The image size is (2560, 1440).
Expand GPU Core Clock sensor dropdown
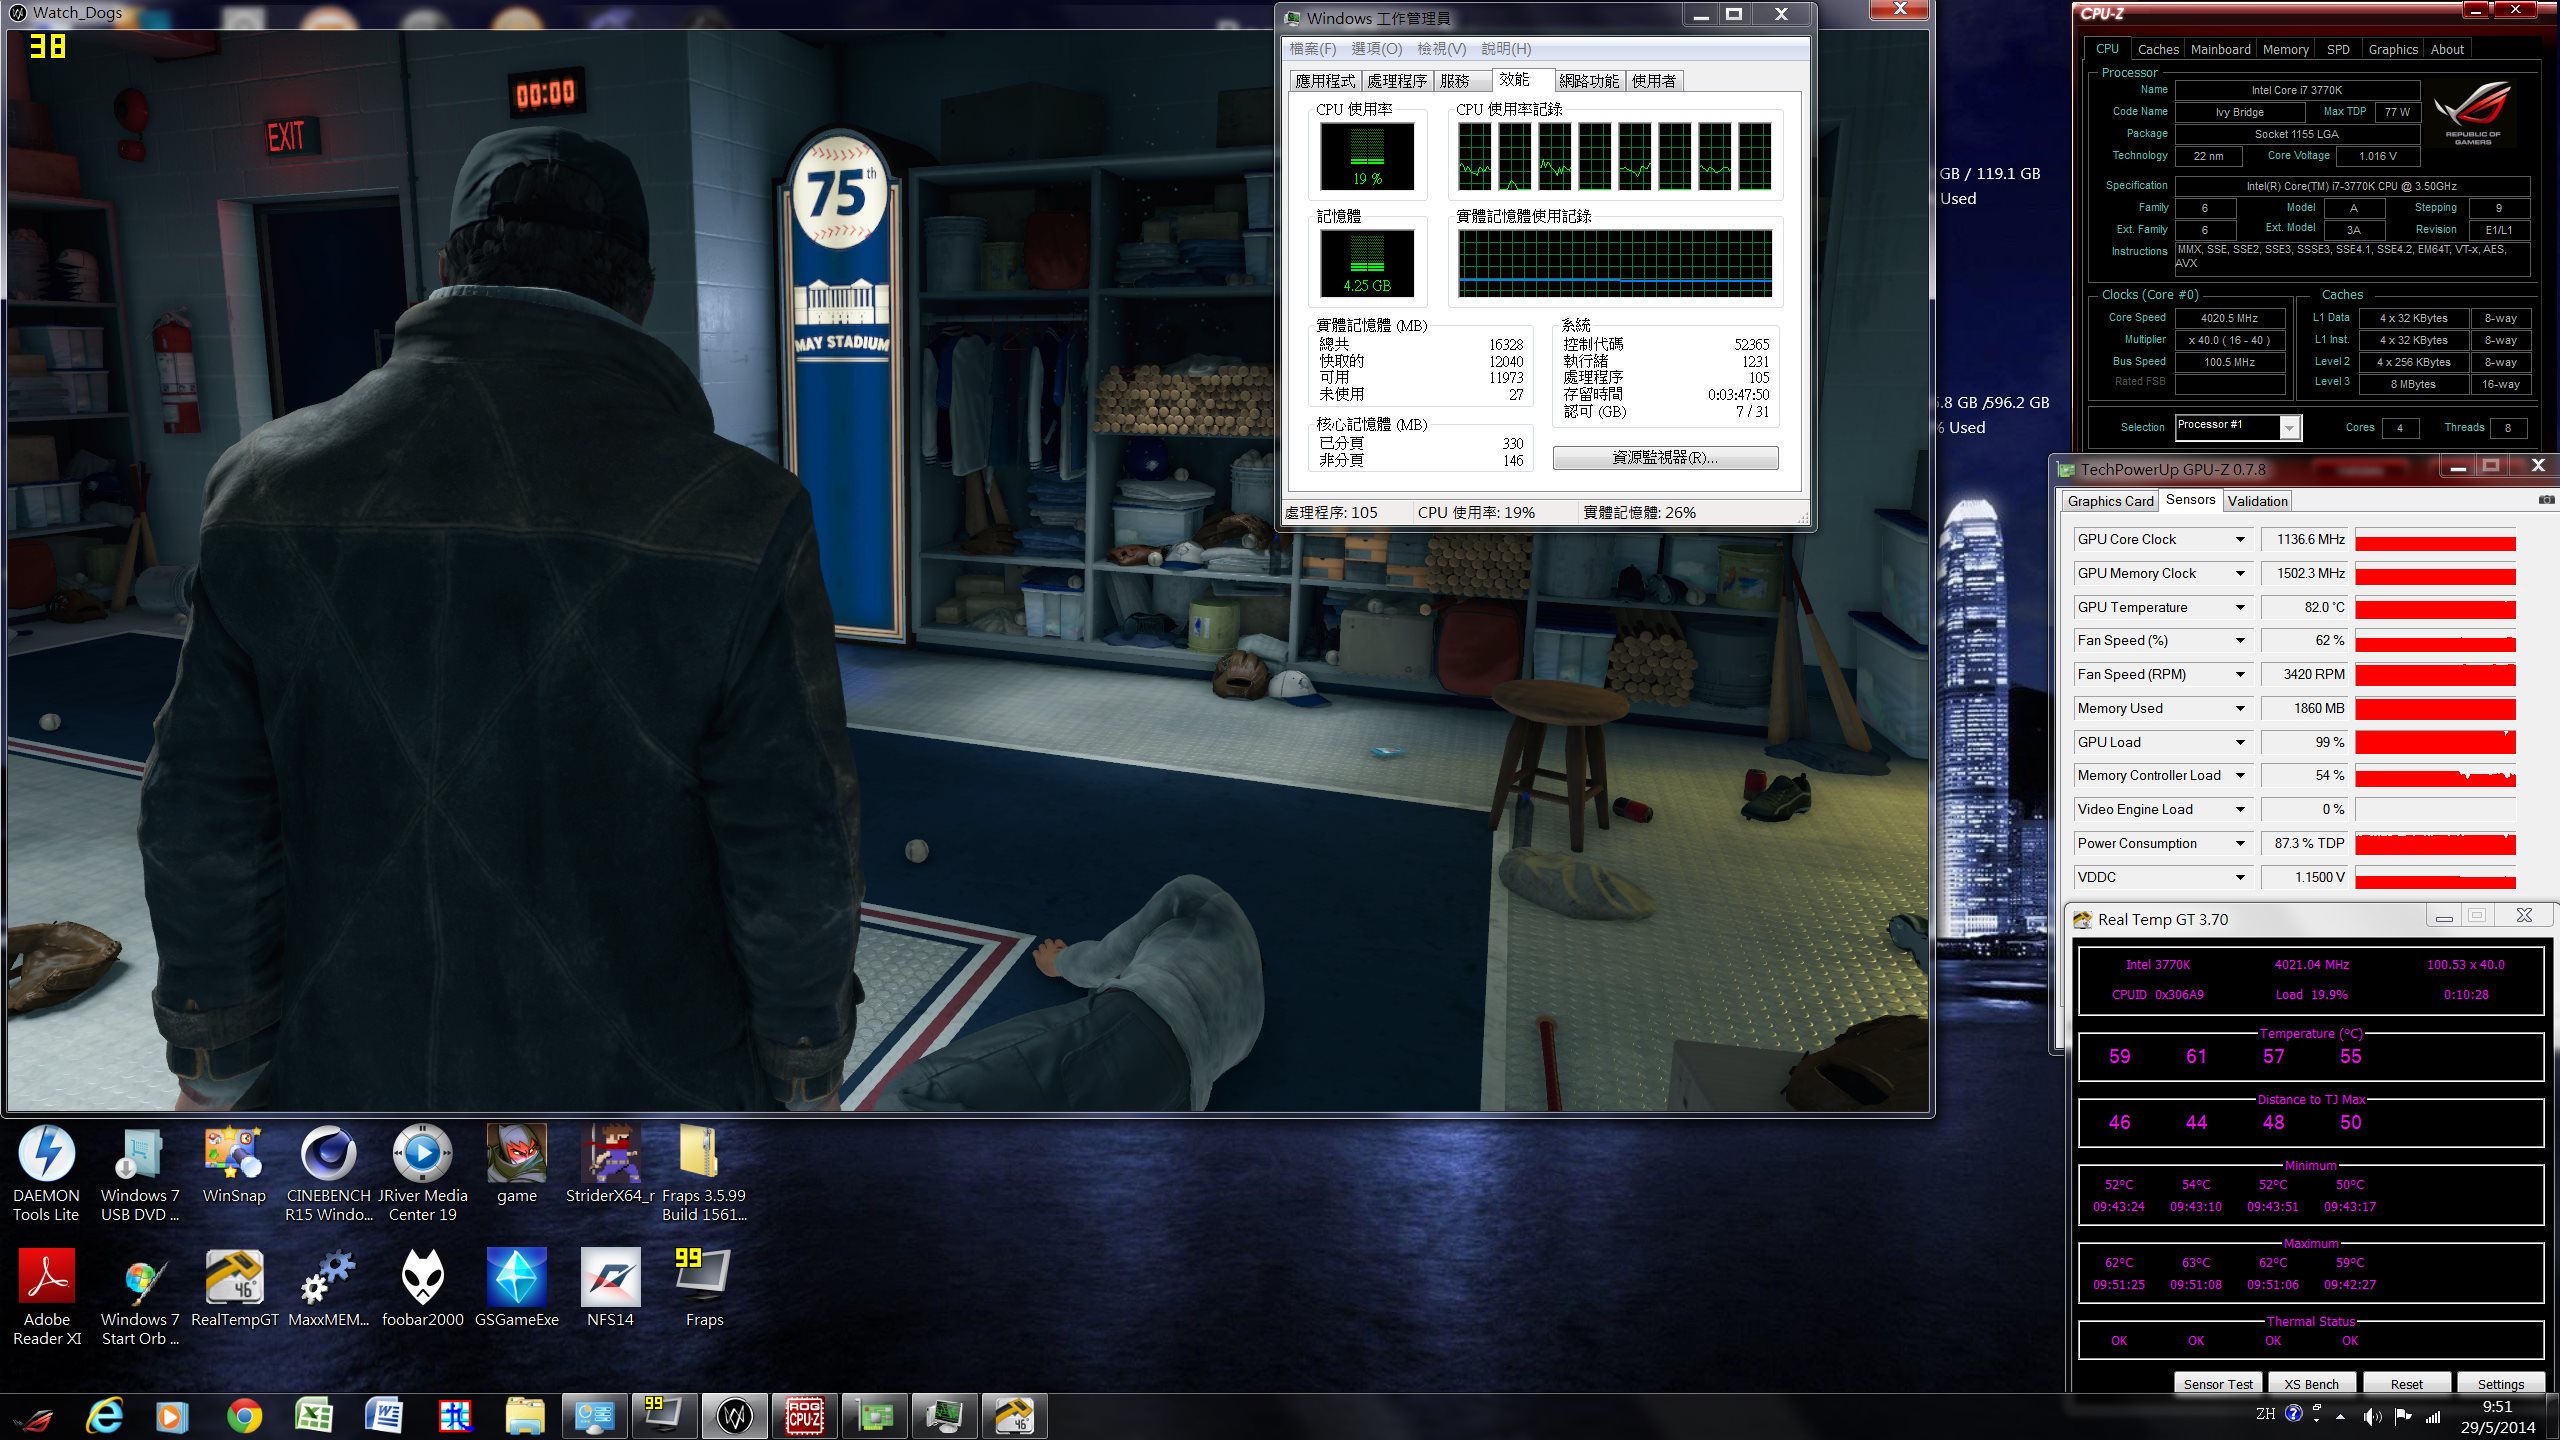pos(2240,540)
